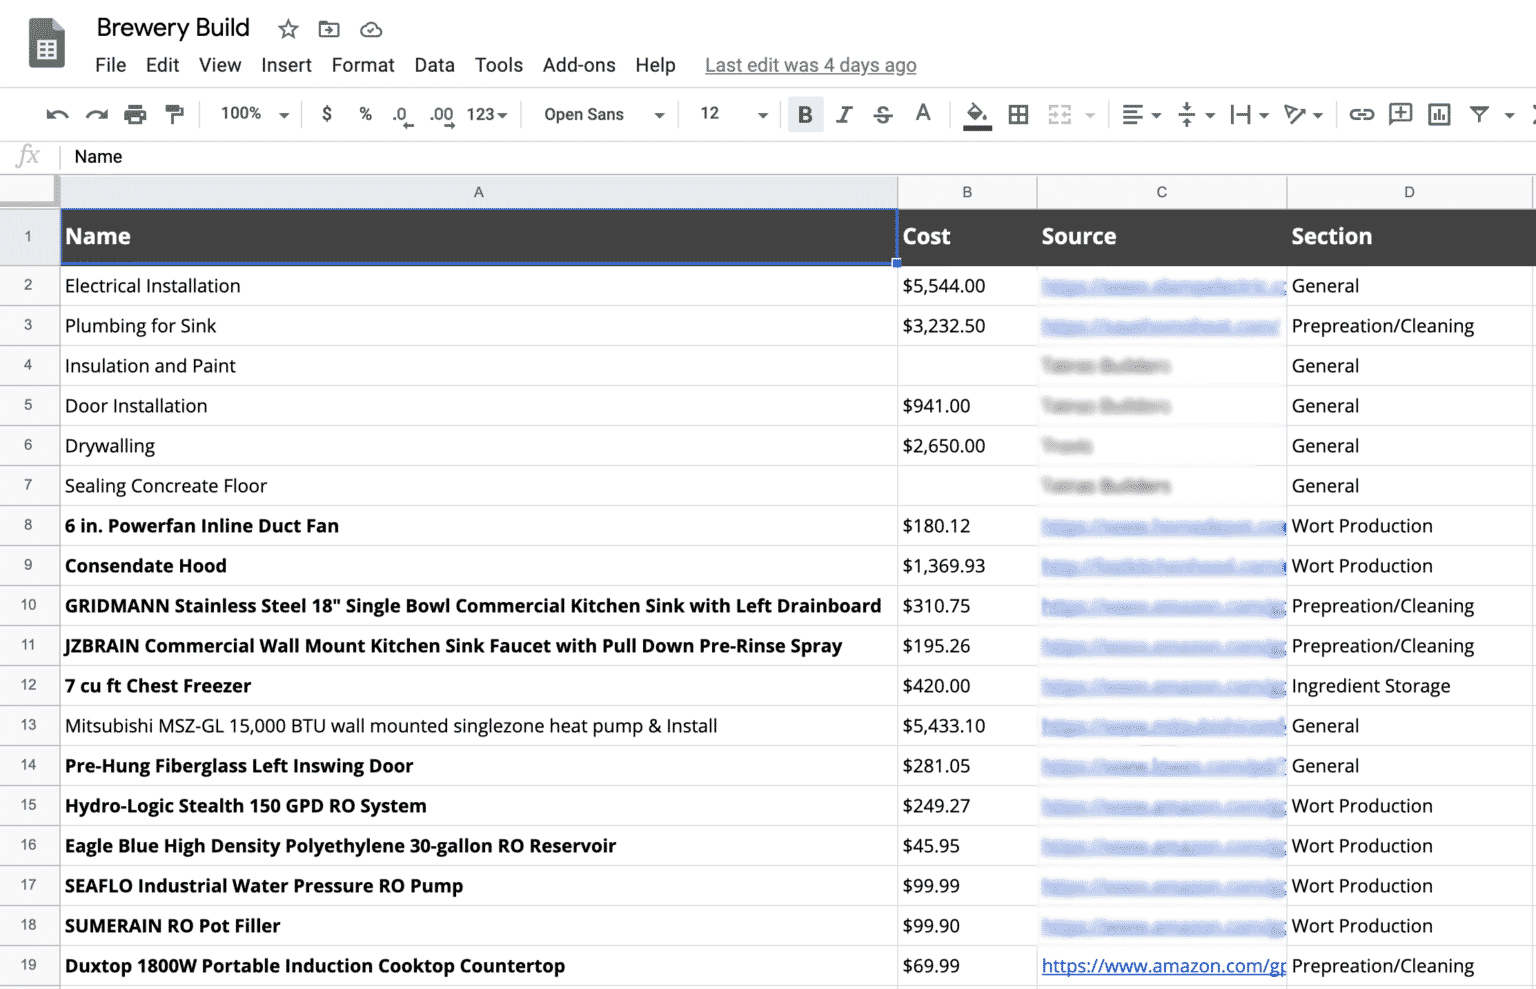
Task: Expand the Open Sans font dropdown
Action: [603, 115]
